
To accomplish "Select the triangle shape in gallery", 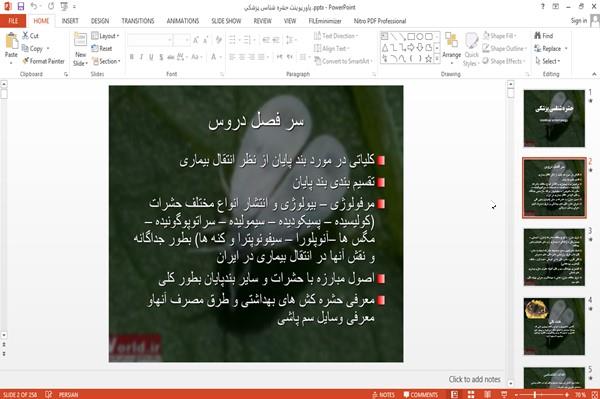I will (x=385, y=47).
